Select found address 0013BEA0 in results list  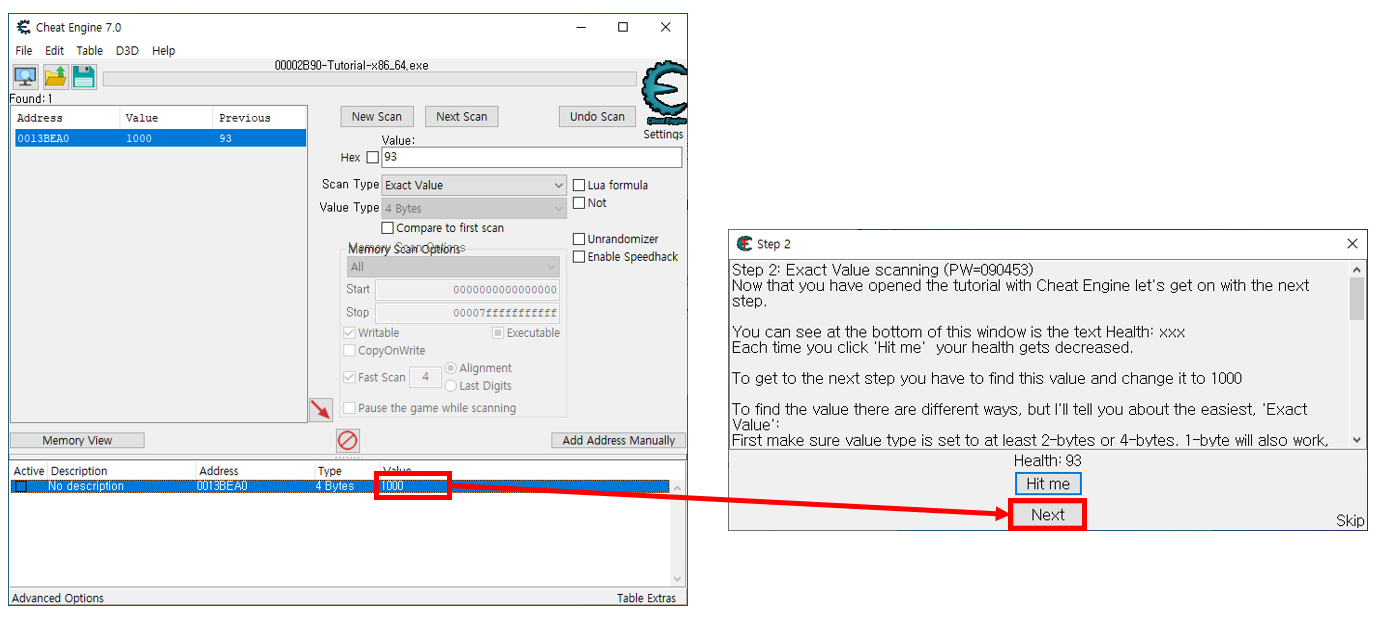pyautogui.click(x=159, y=138)
